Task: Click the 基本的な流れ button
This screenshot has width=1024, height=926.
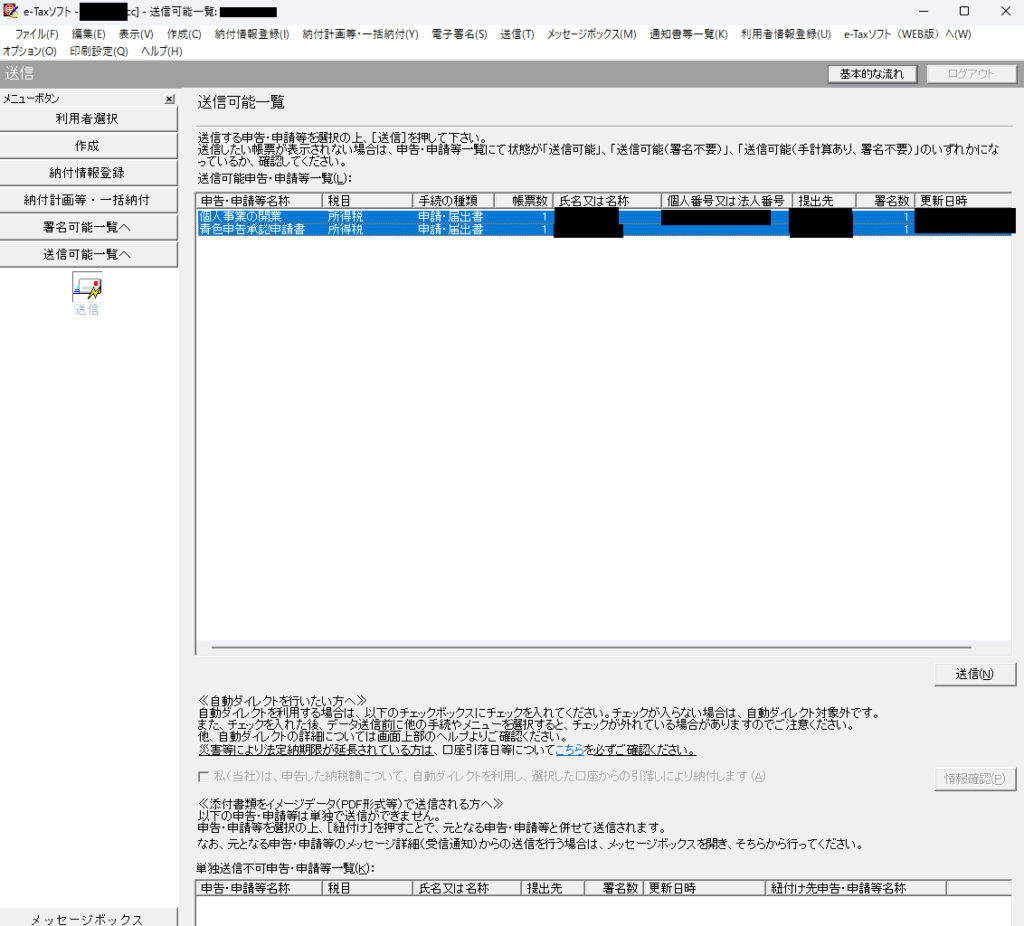Action: pyautogui.click(x=872, y=74)
